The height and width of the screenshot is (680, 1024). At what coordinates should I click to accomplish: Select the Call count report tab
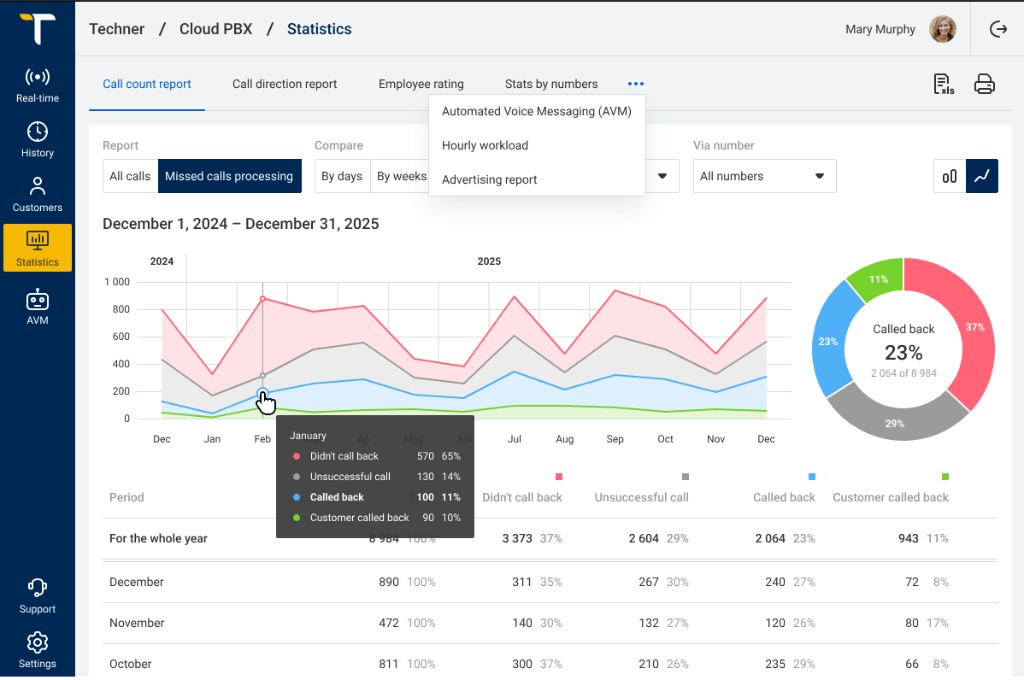coord(147,84)
